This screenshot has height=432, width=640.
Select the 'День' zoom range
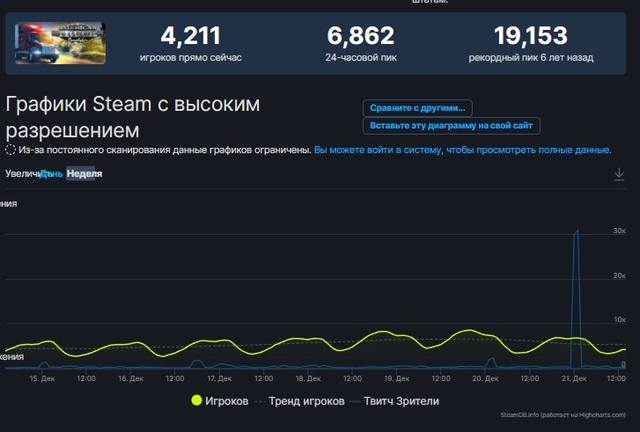point(52,174)
